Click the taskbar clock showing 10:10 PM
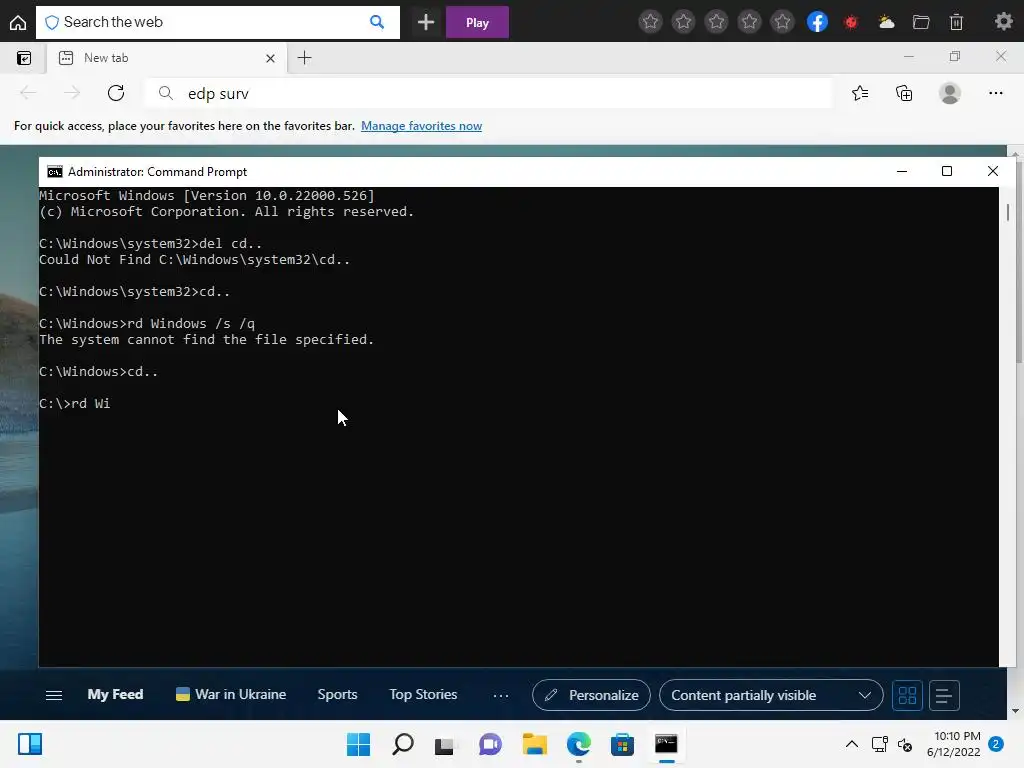This screenshot has width=1024, height=768. 953,744
